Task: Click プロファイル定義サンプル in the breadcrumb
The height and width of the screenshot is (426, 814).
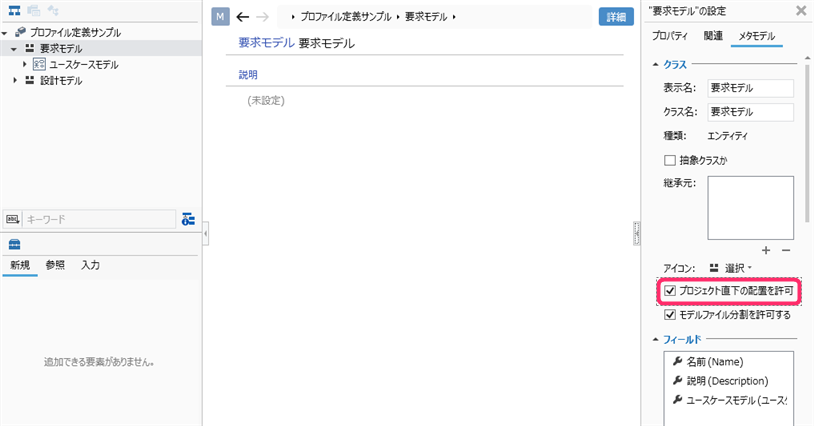Action: (x=345, y=17)
